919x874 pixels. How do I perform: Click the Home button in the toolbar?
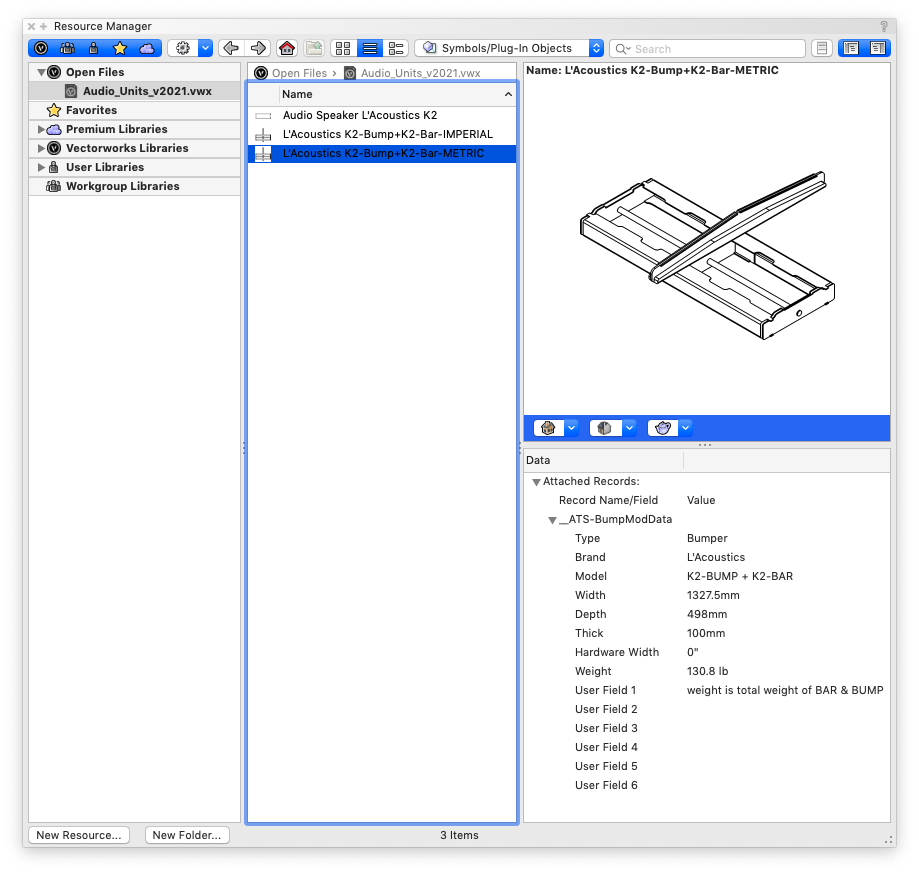tap(287, 48)
